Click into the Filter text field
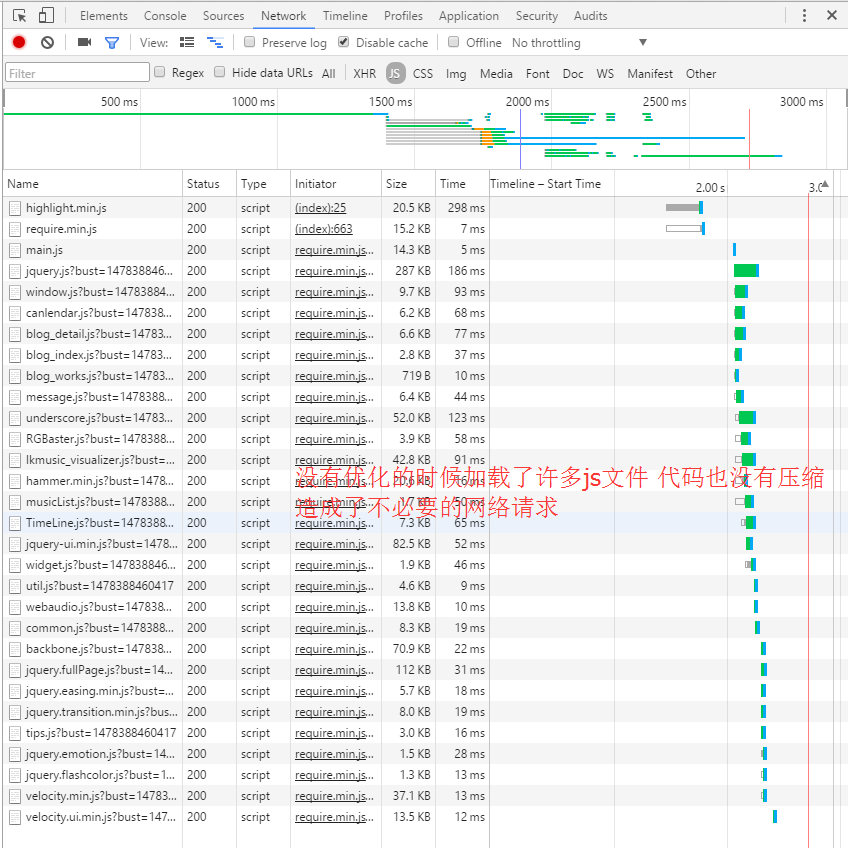Viewport: 848px width, 848px height. pyautogui.click(x=77, y=73)
